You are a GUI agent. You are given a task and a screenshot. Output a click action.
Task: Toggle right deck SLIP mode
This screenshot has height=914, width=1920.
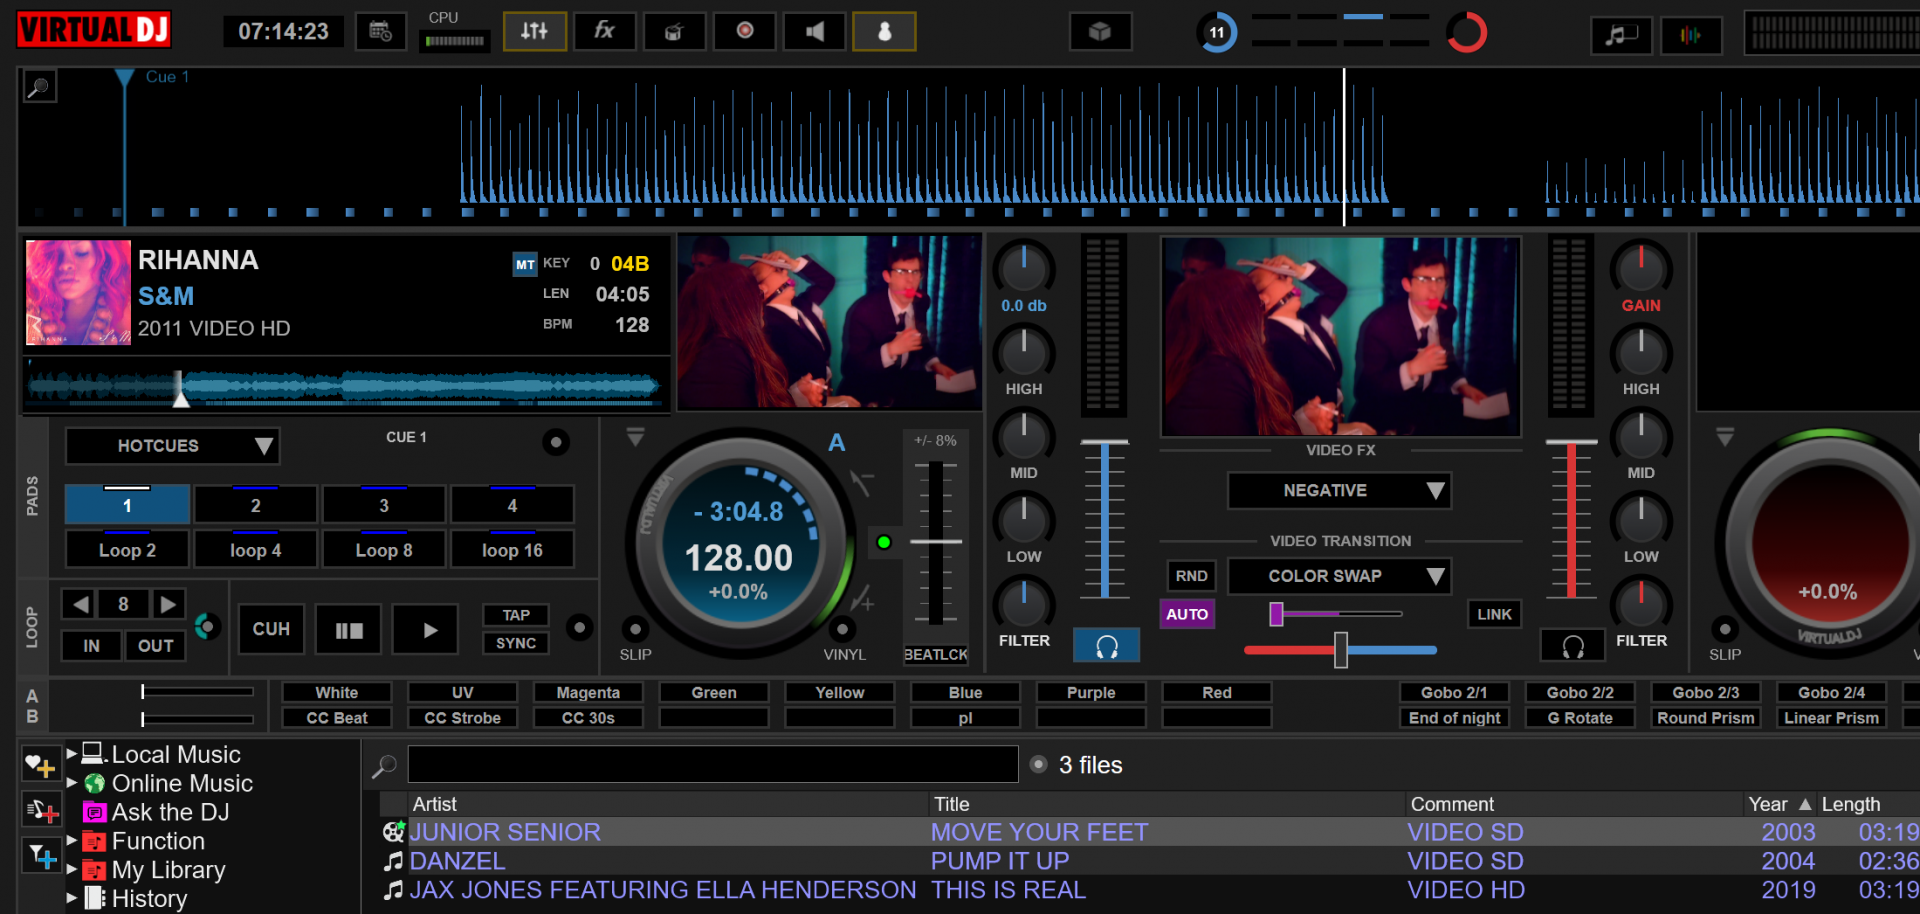coord(1724,629)
